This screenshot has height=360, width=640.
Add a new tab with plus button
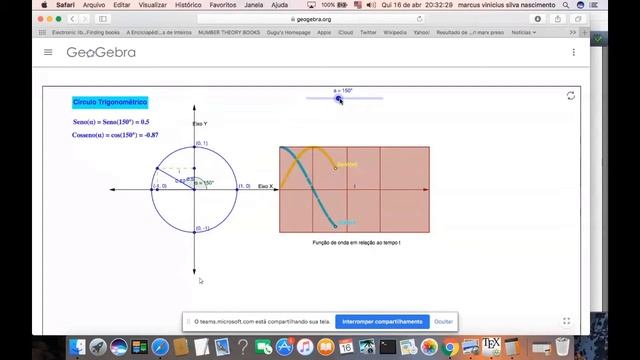tap(584, 32)
